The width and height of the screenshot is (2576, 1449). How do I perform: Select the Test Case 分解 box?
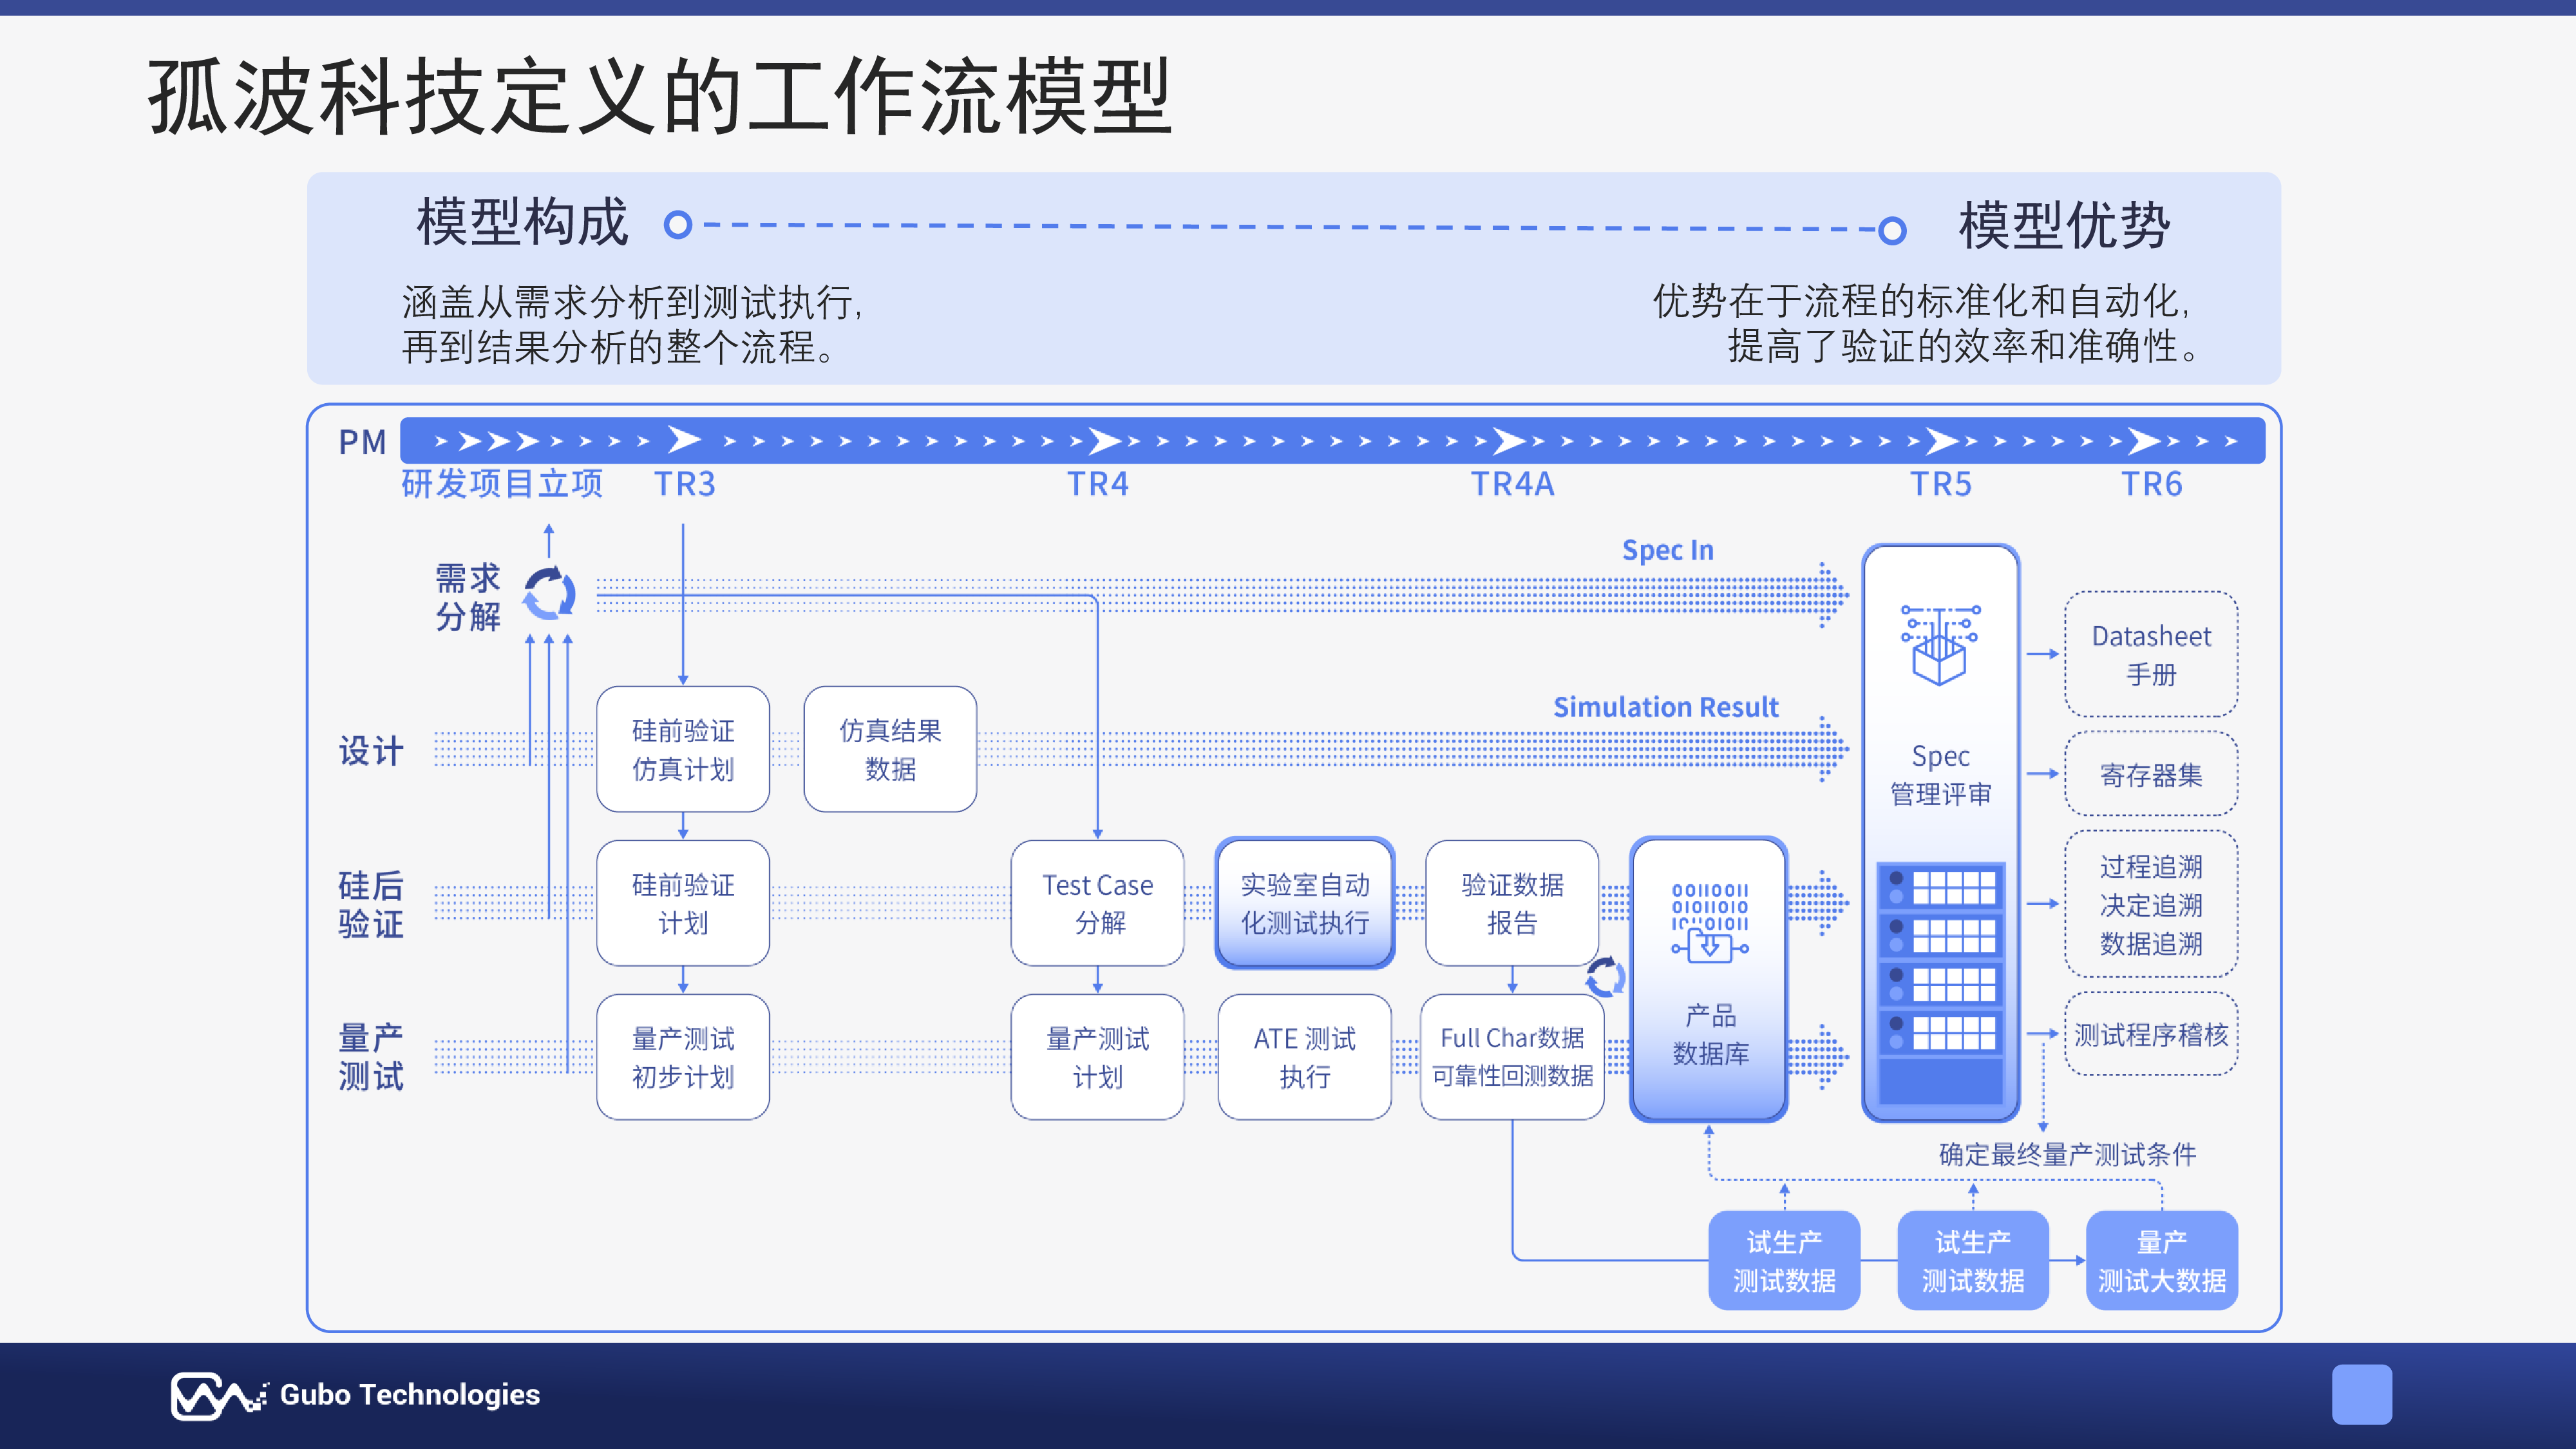1097,903
